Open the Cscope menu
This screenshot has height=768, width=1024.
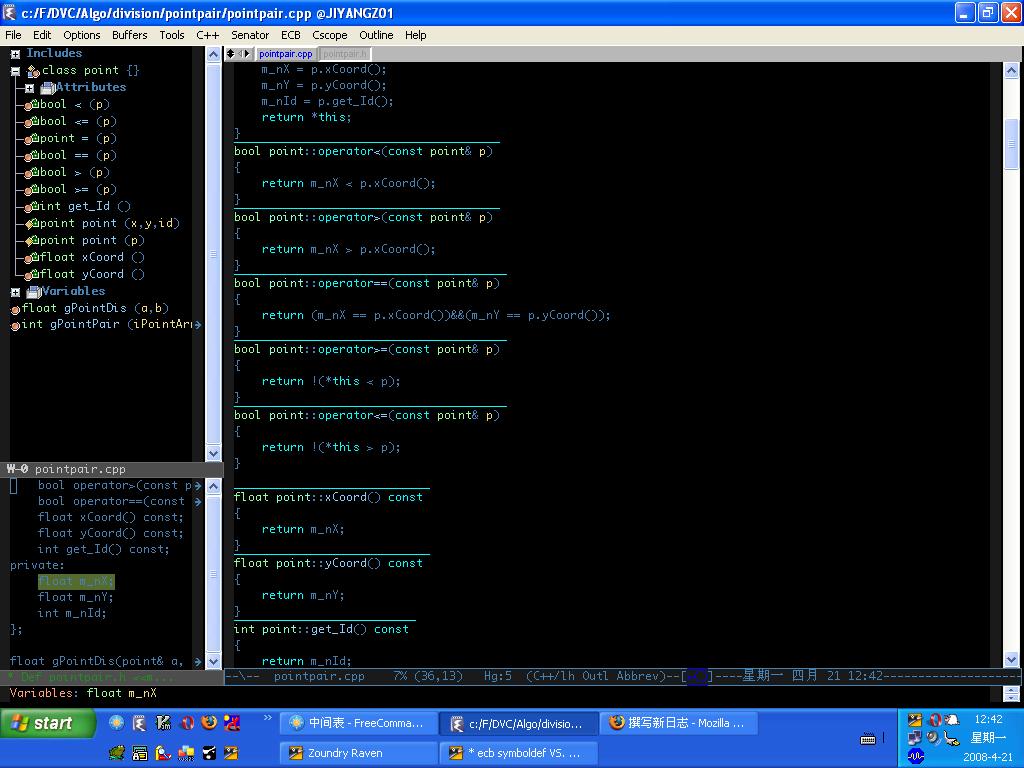329,35
